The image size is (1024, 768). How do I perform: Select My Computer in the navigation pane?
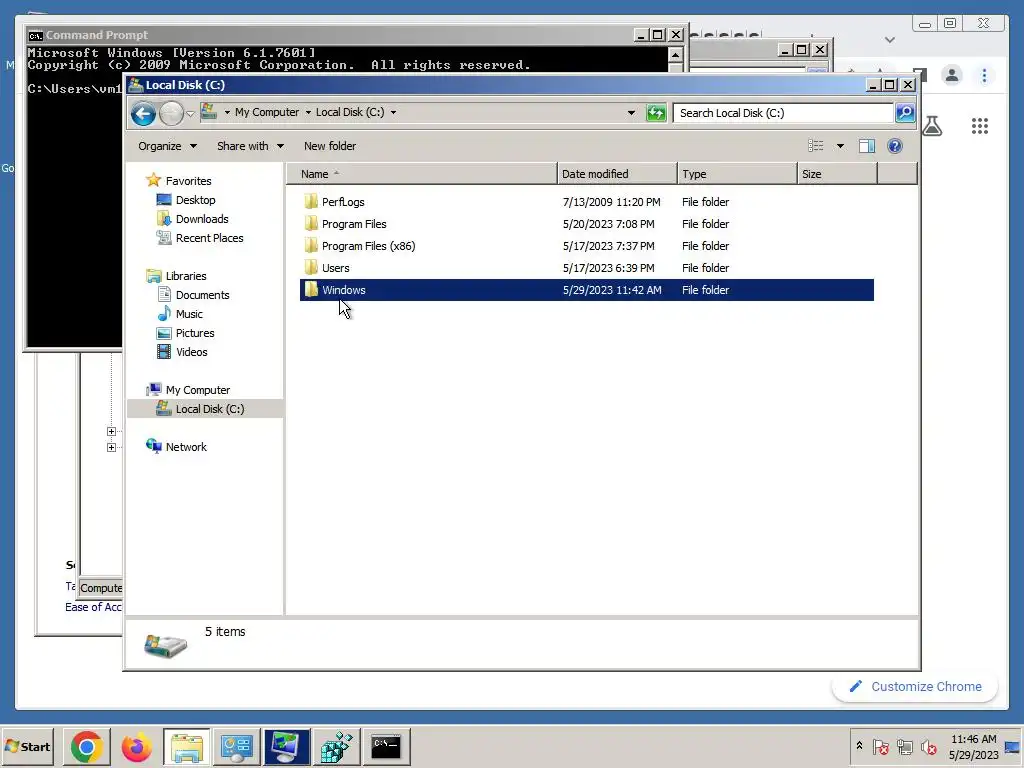click(x=197, y=390)
